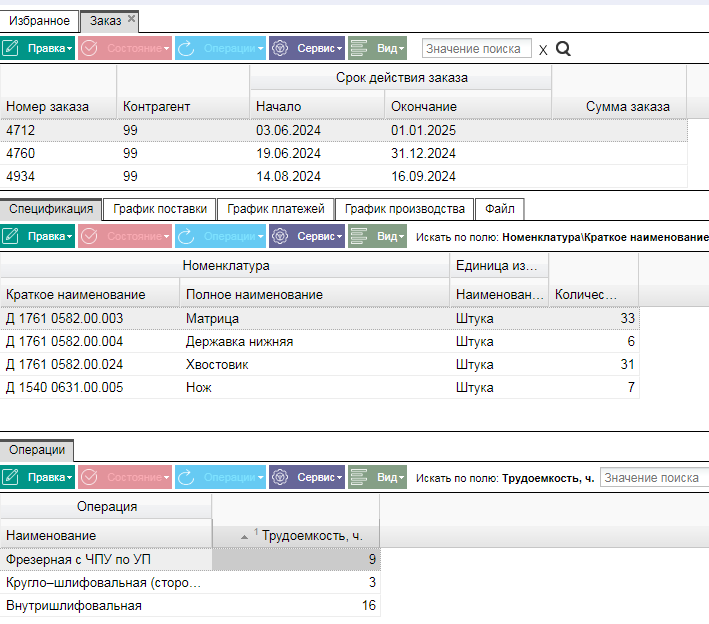The height and width of the screenshot is (624, 709).
Task: Click the refresh arrow icon in orders toolbar
Action: 186,48
